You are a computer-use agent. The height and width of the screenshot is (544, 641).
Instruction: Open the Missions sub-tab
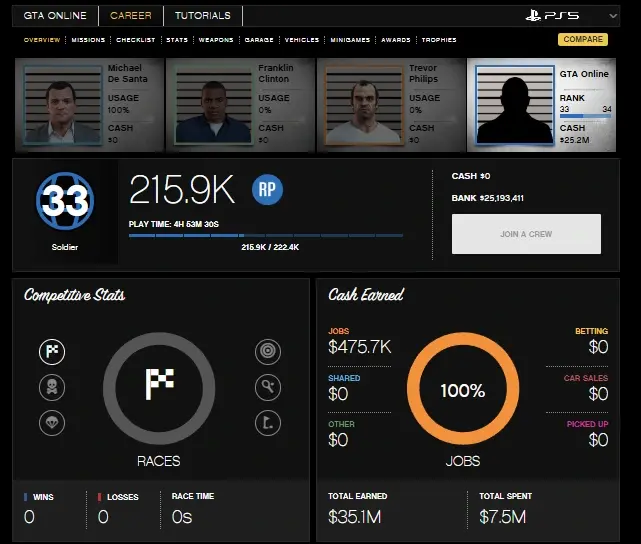89,40
